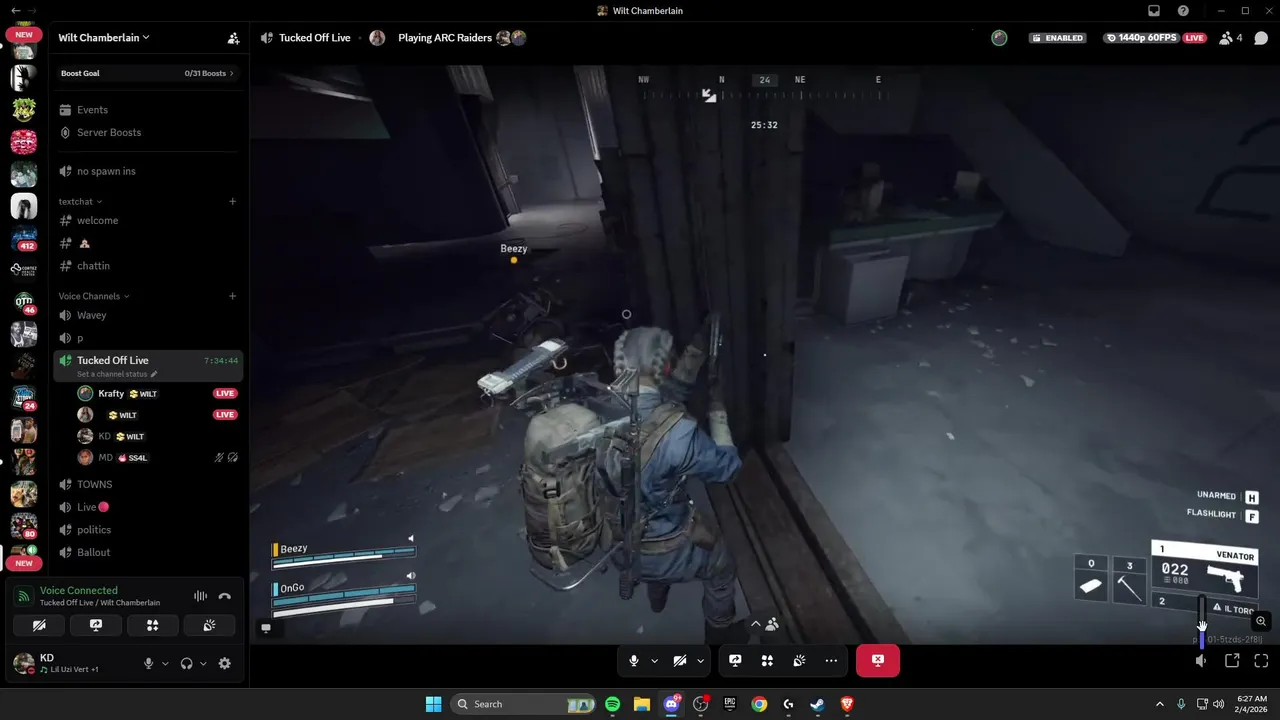Click the Windows taskbar Search box
This screenshot has height=720, width=1280.
[x=524, y=704]
